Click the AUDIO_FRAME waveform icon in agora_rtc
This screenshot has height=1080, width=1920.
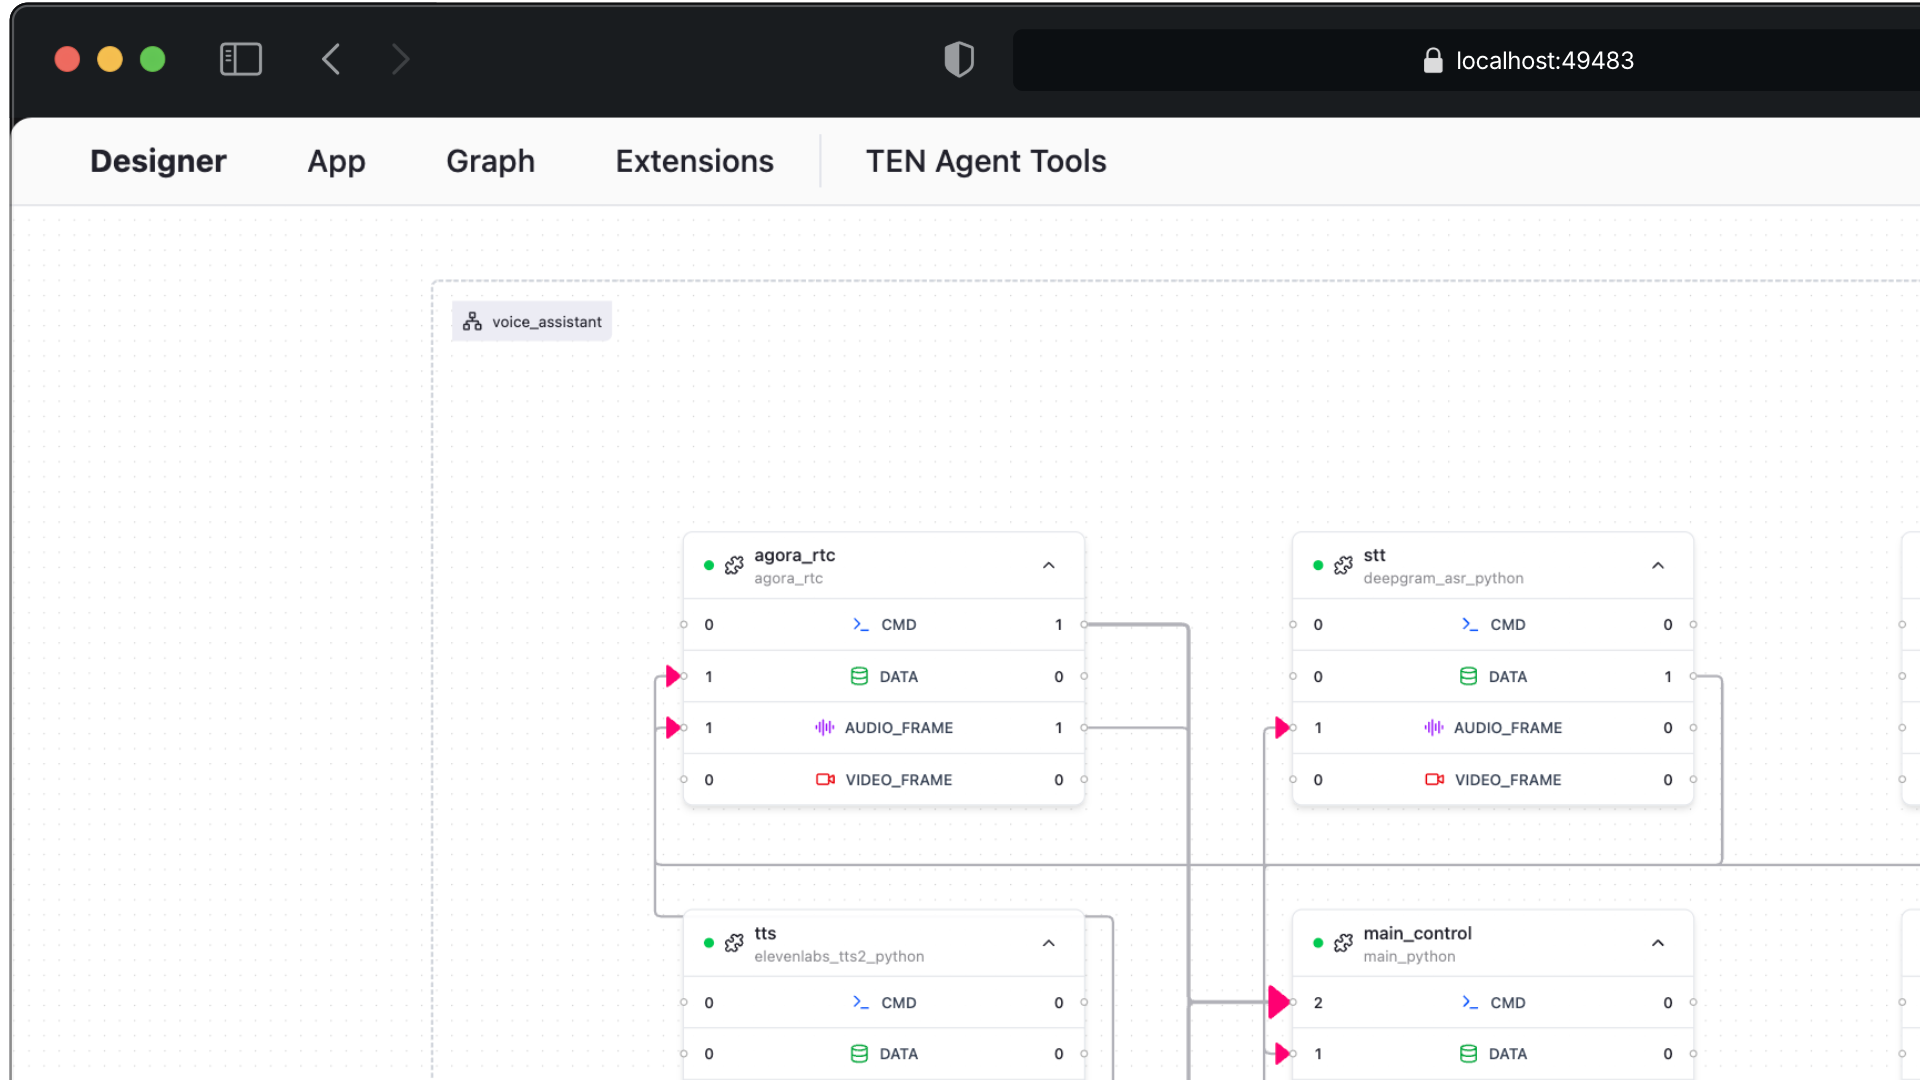point(824,728)
